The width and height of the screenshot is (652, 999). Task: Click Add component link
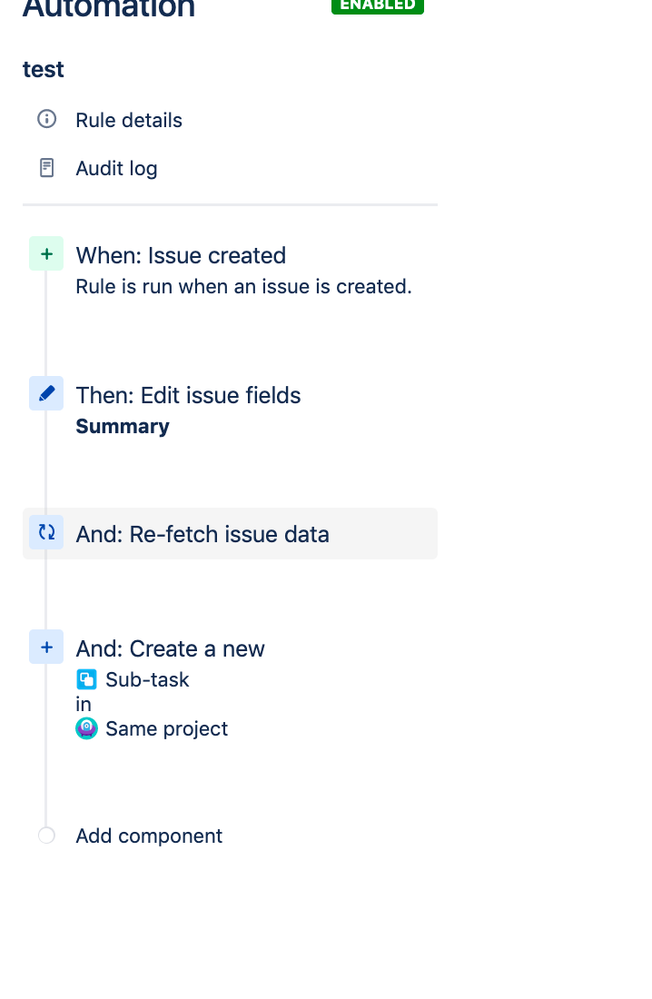tap(149, 836)
